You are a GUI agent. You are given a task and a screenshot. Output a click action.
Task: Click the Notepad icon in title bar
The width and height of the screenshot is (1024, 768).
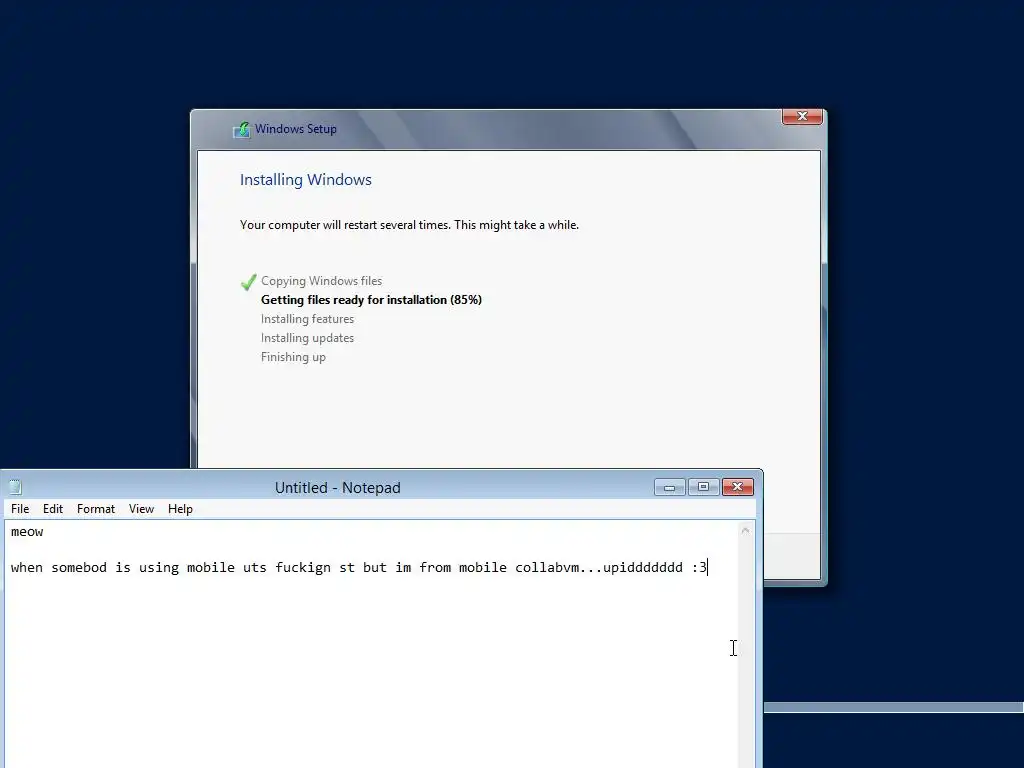click(16, 487)
